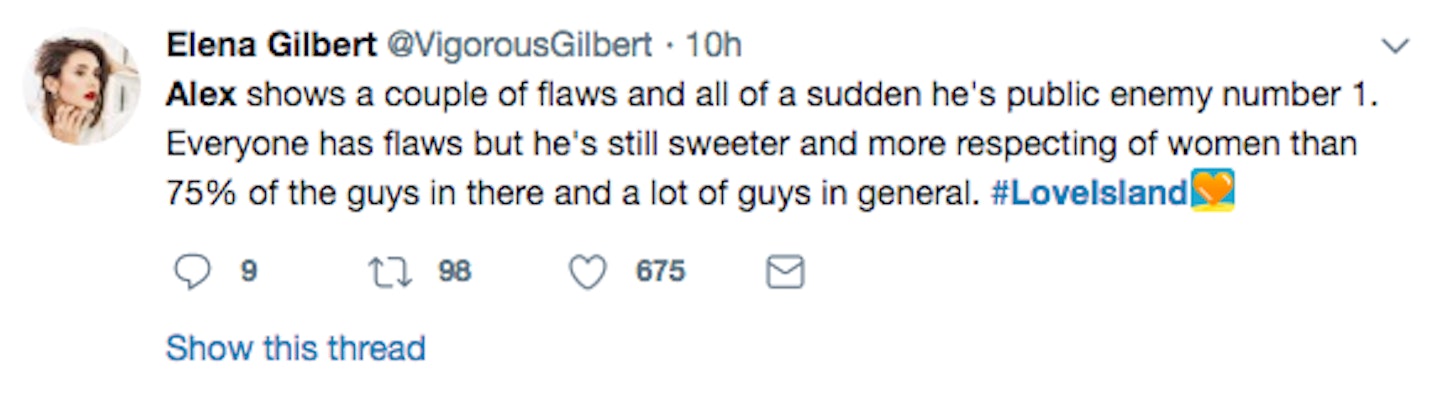Click the reply speech bubble icon

coord(191,272)
